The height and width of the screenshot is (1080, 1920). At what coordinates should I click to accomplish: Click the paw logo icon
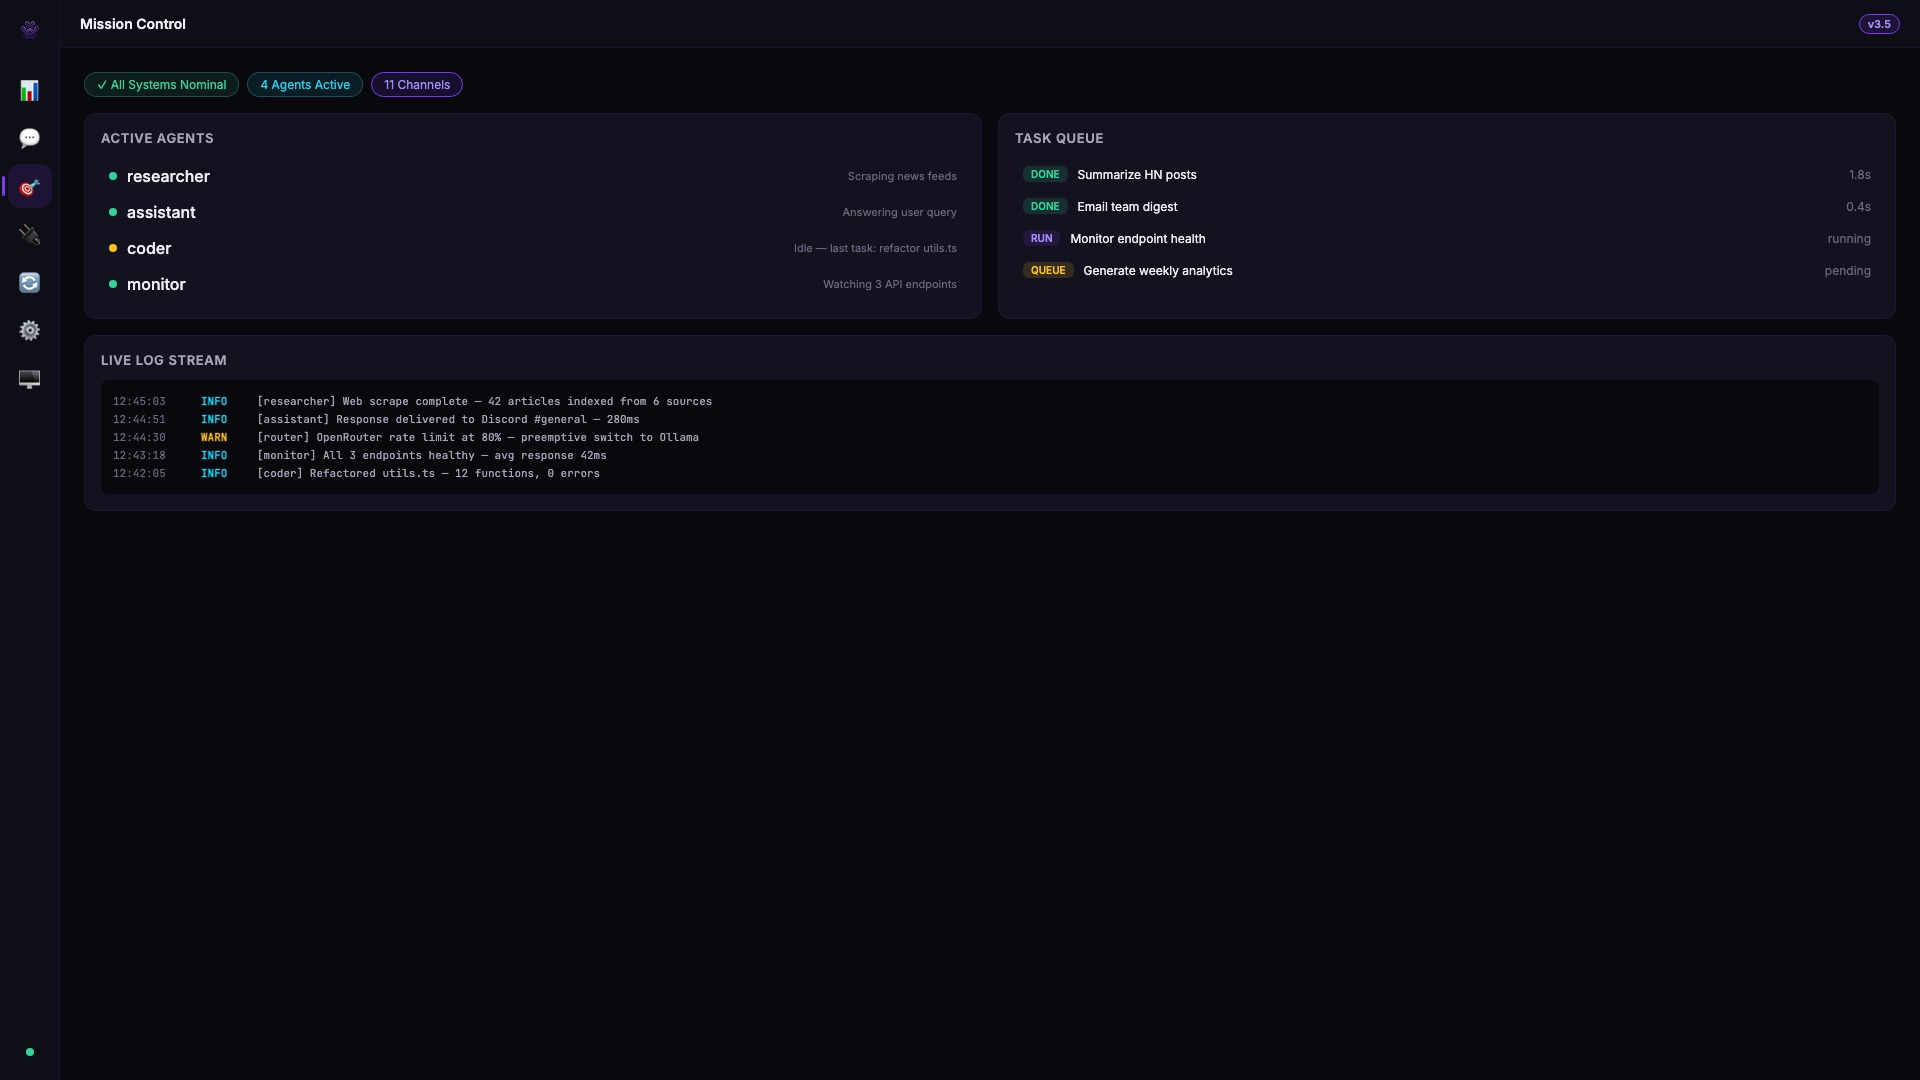(x=30, y=29)
